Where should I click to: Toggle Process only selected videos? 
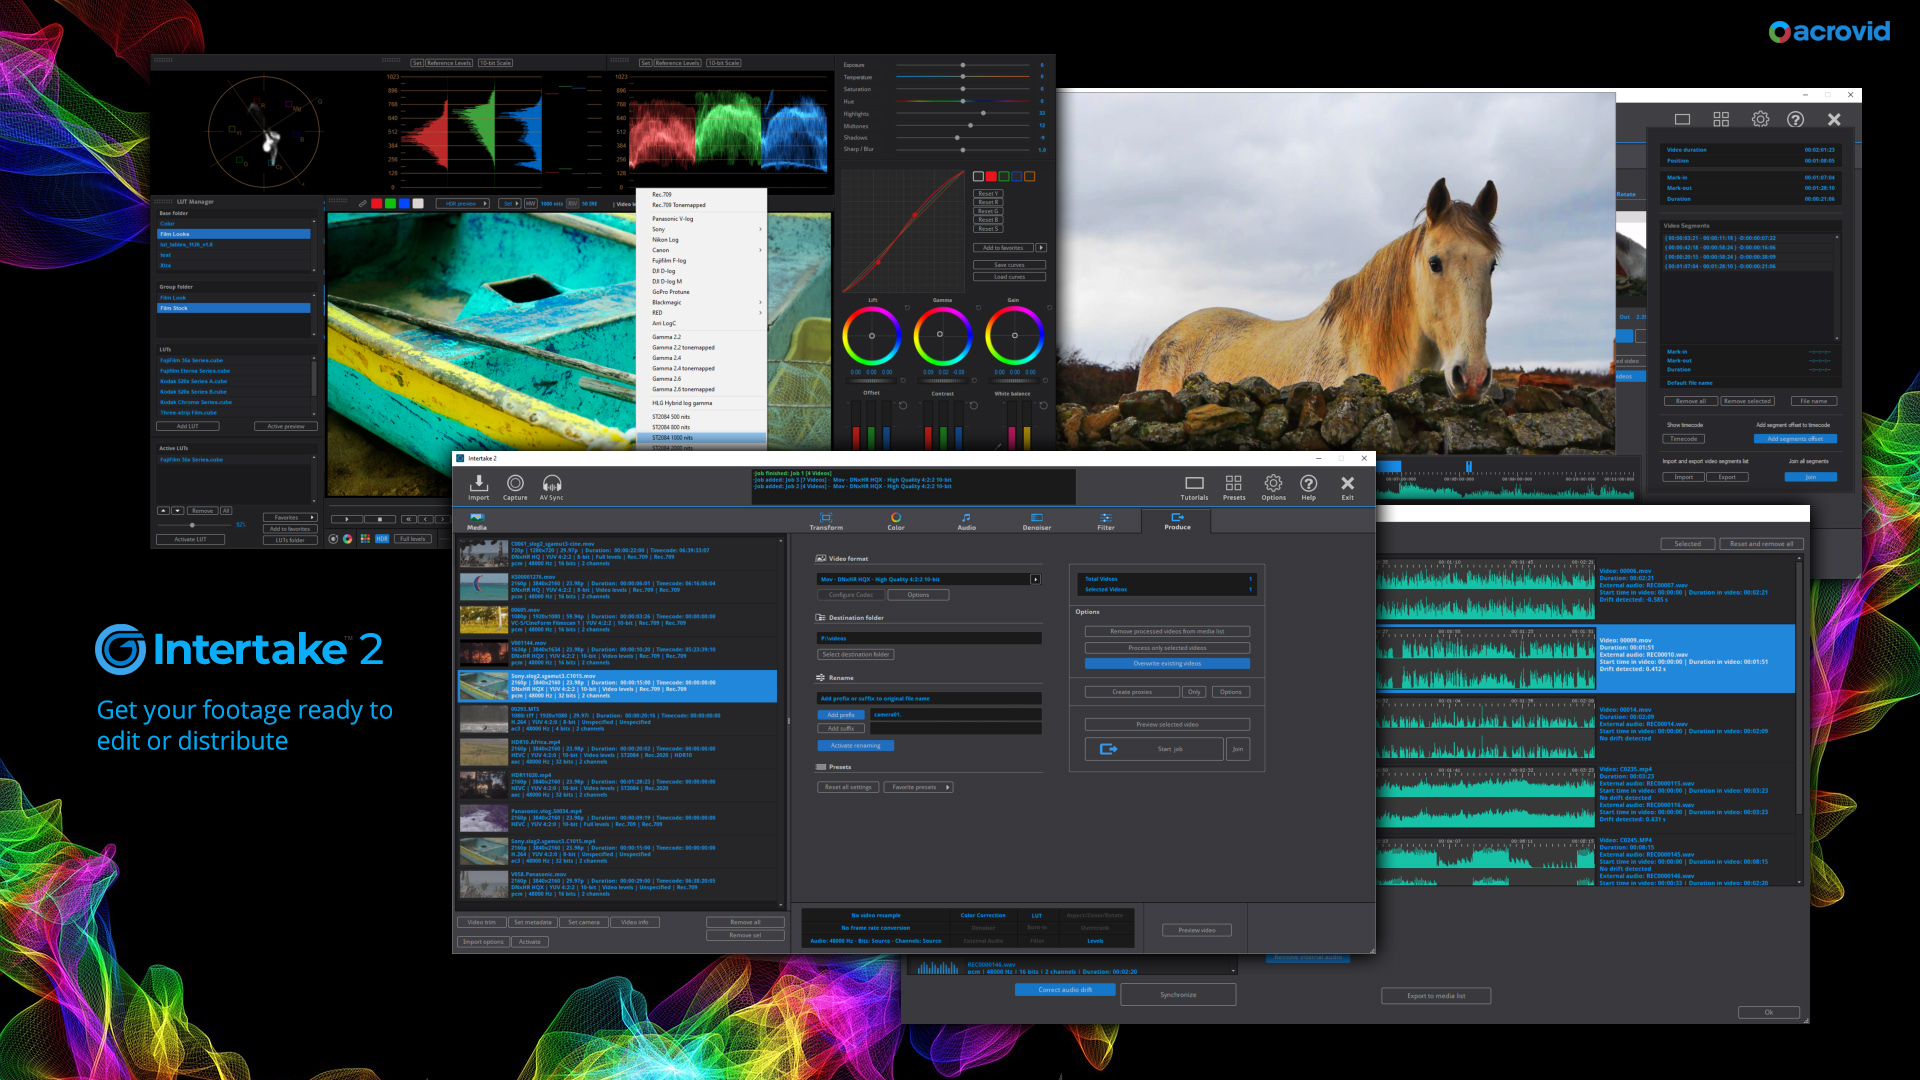1167,648
